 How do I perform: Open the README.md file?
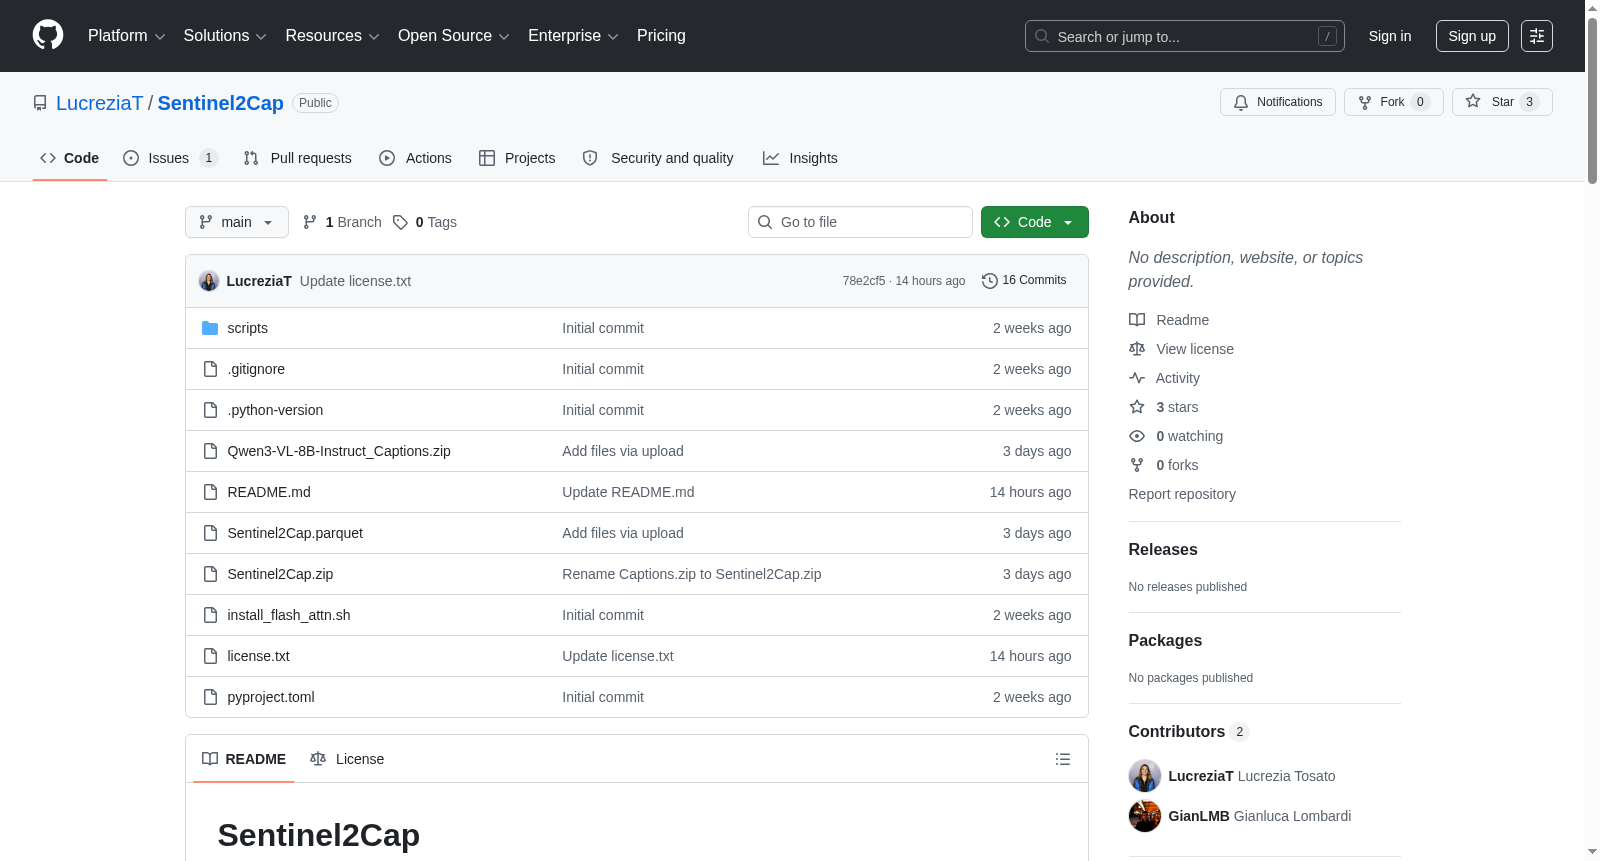[269, 492]
